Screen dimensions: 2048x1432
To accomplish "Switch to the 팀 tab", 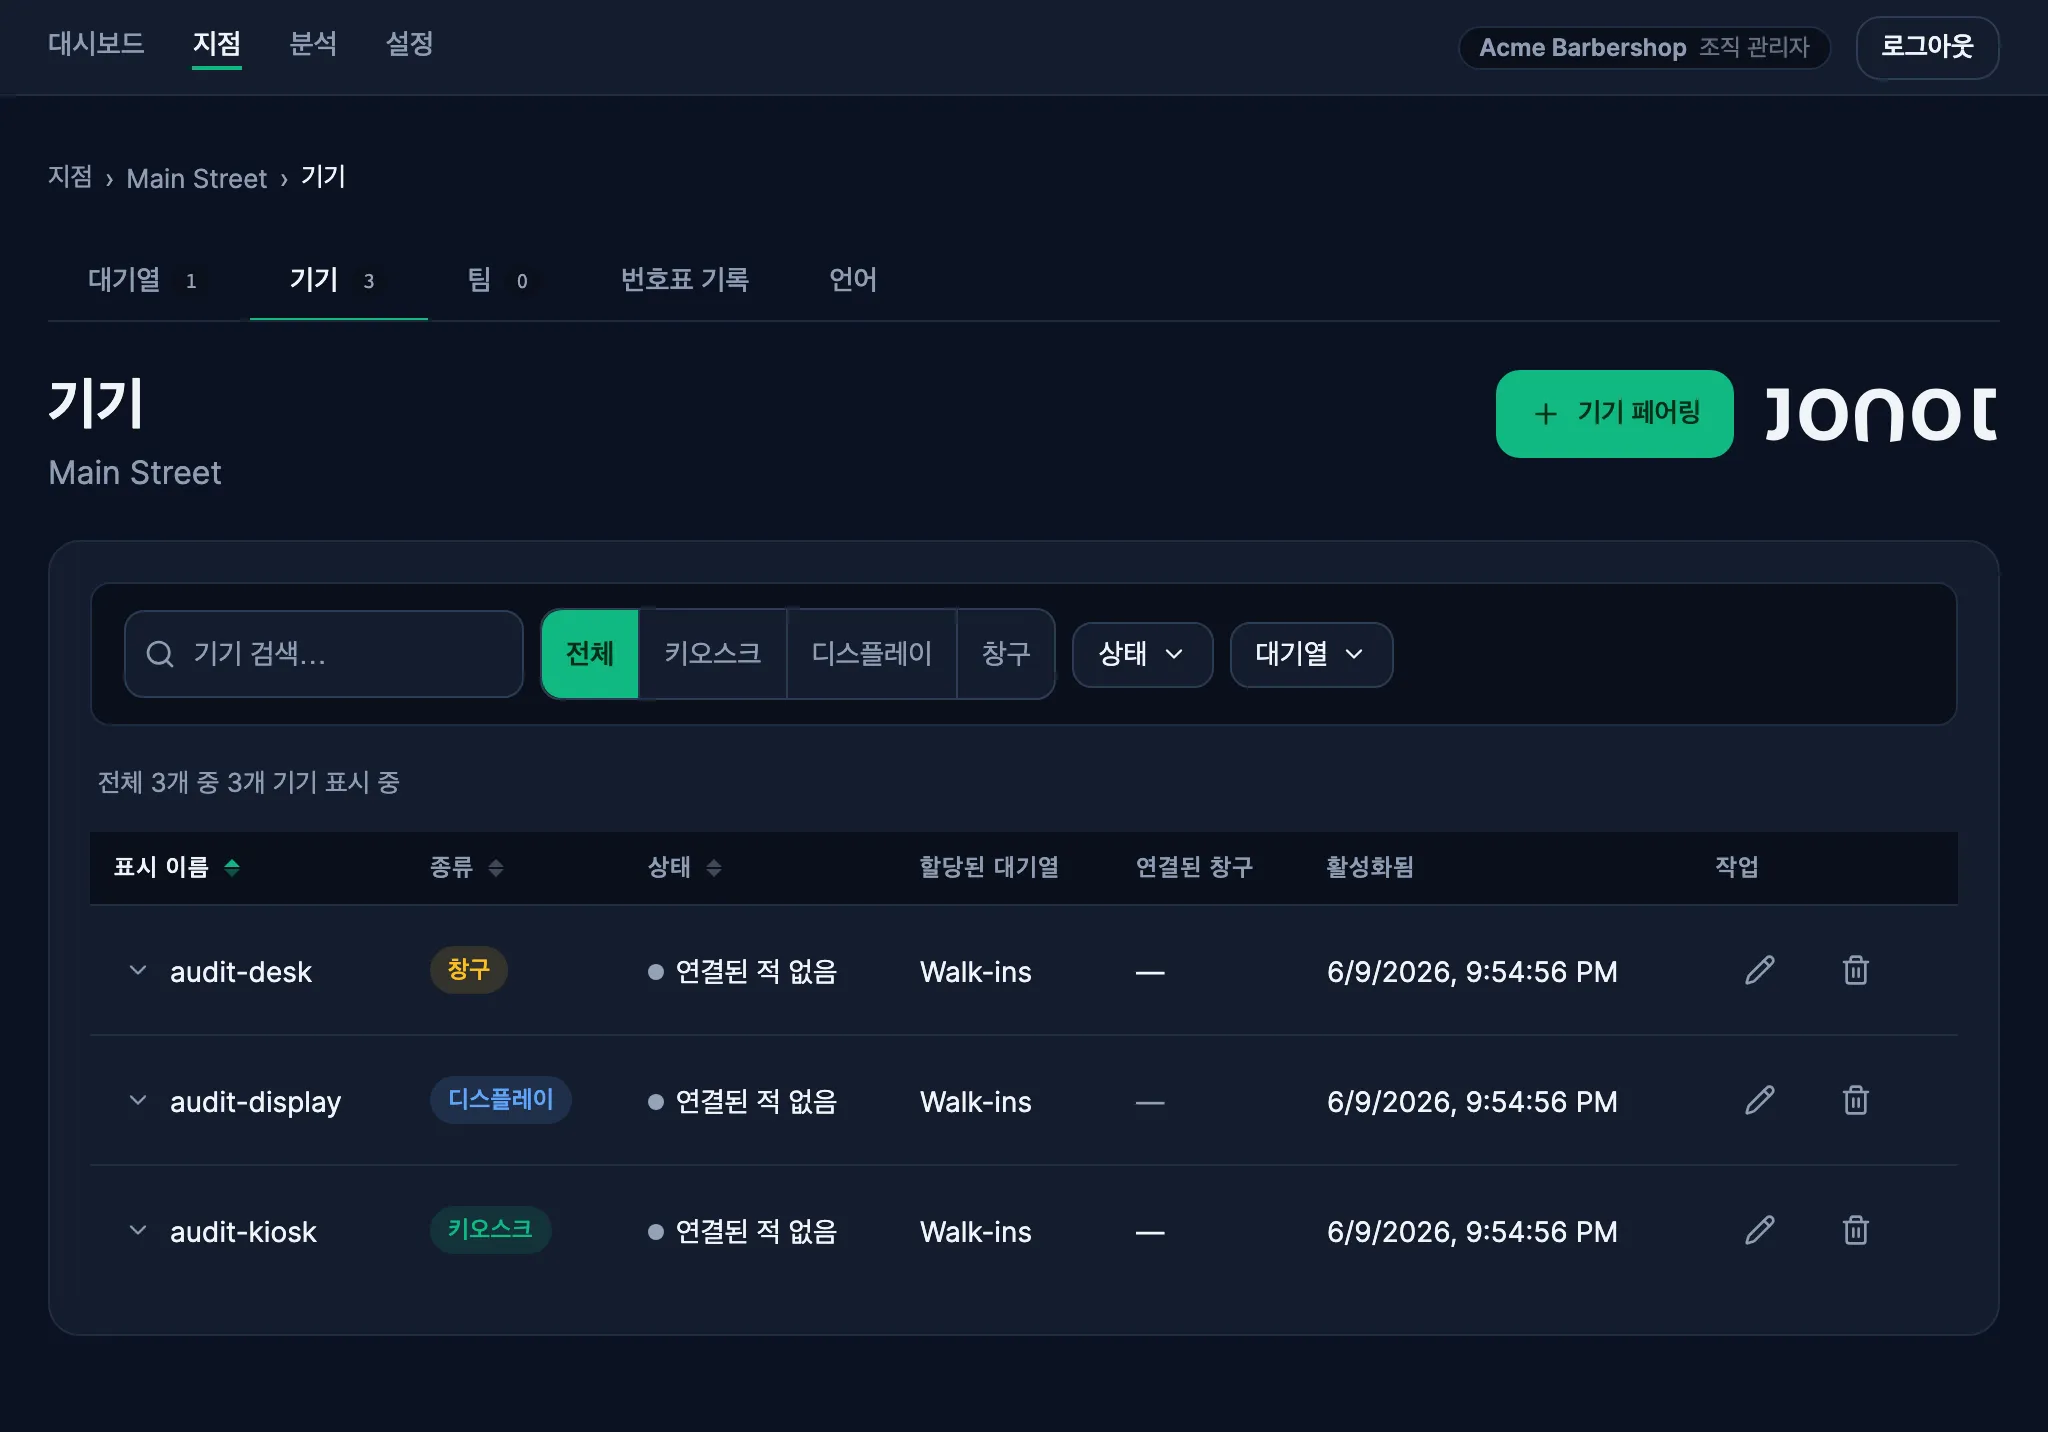I will pyautogui.click(x=500, y=280).
